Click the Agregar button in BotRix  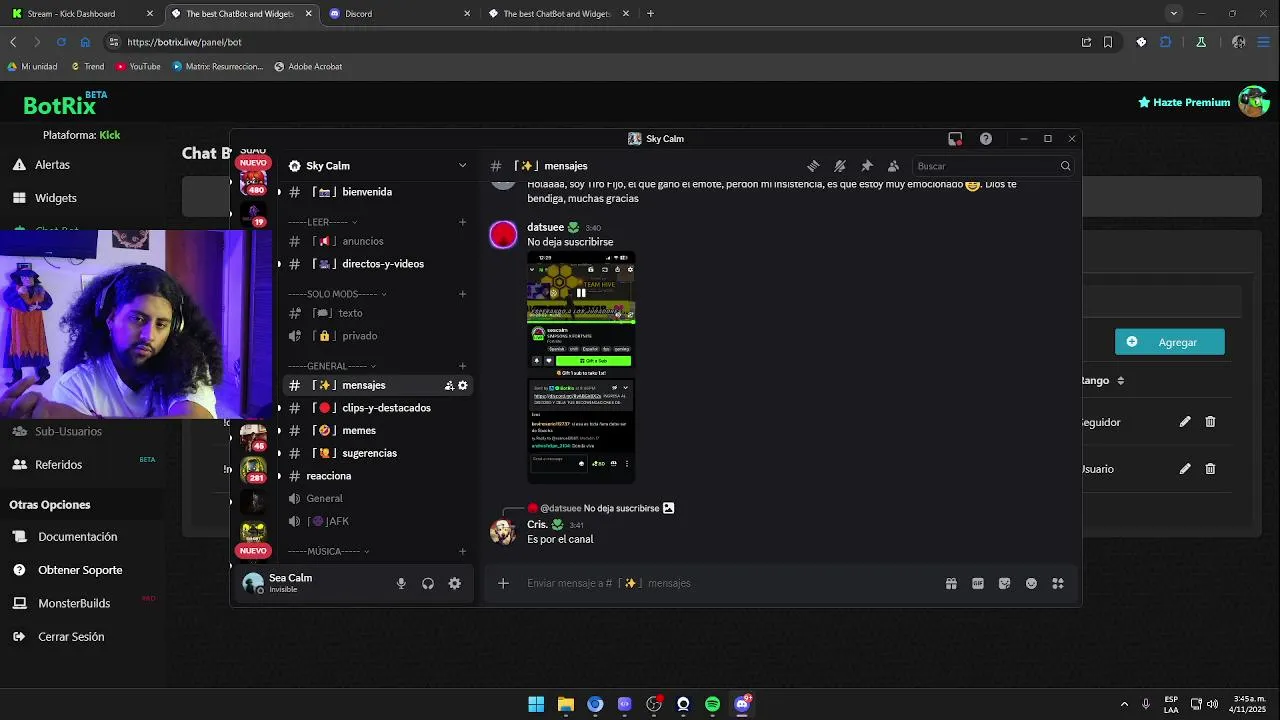(x=1169, y=342)
